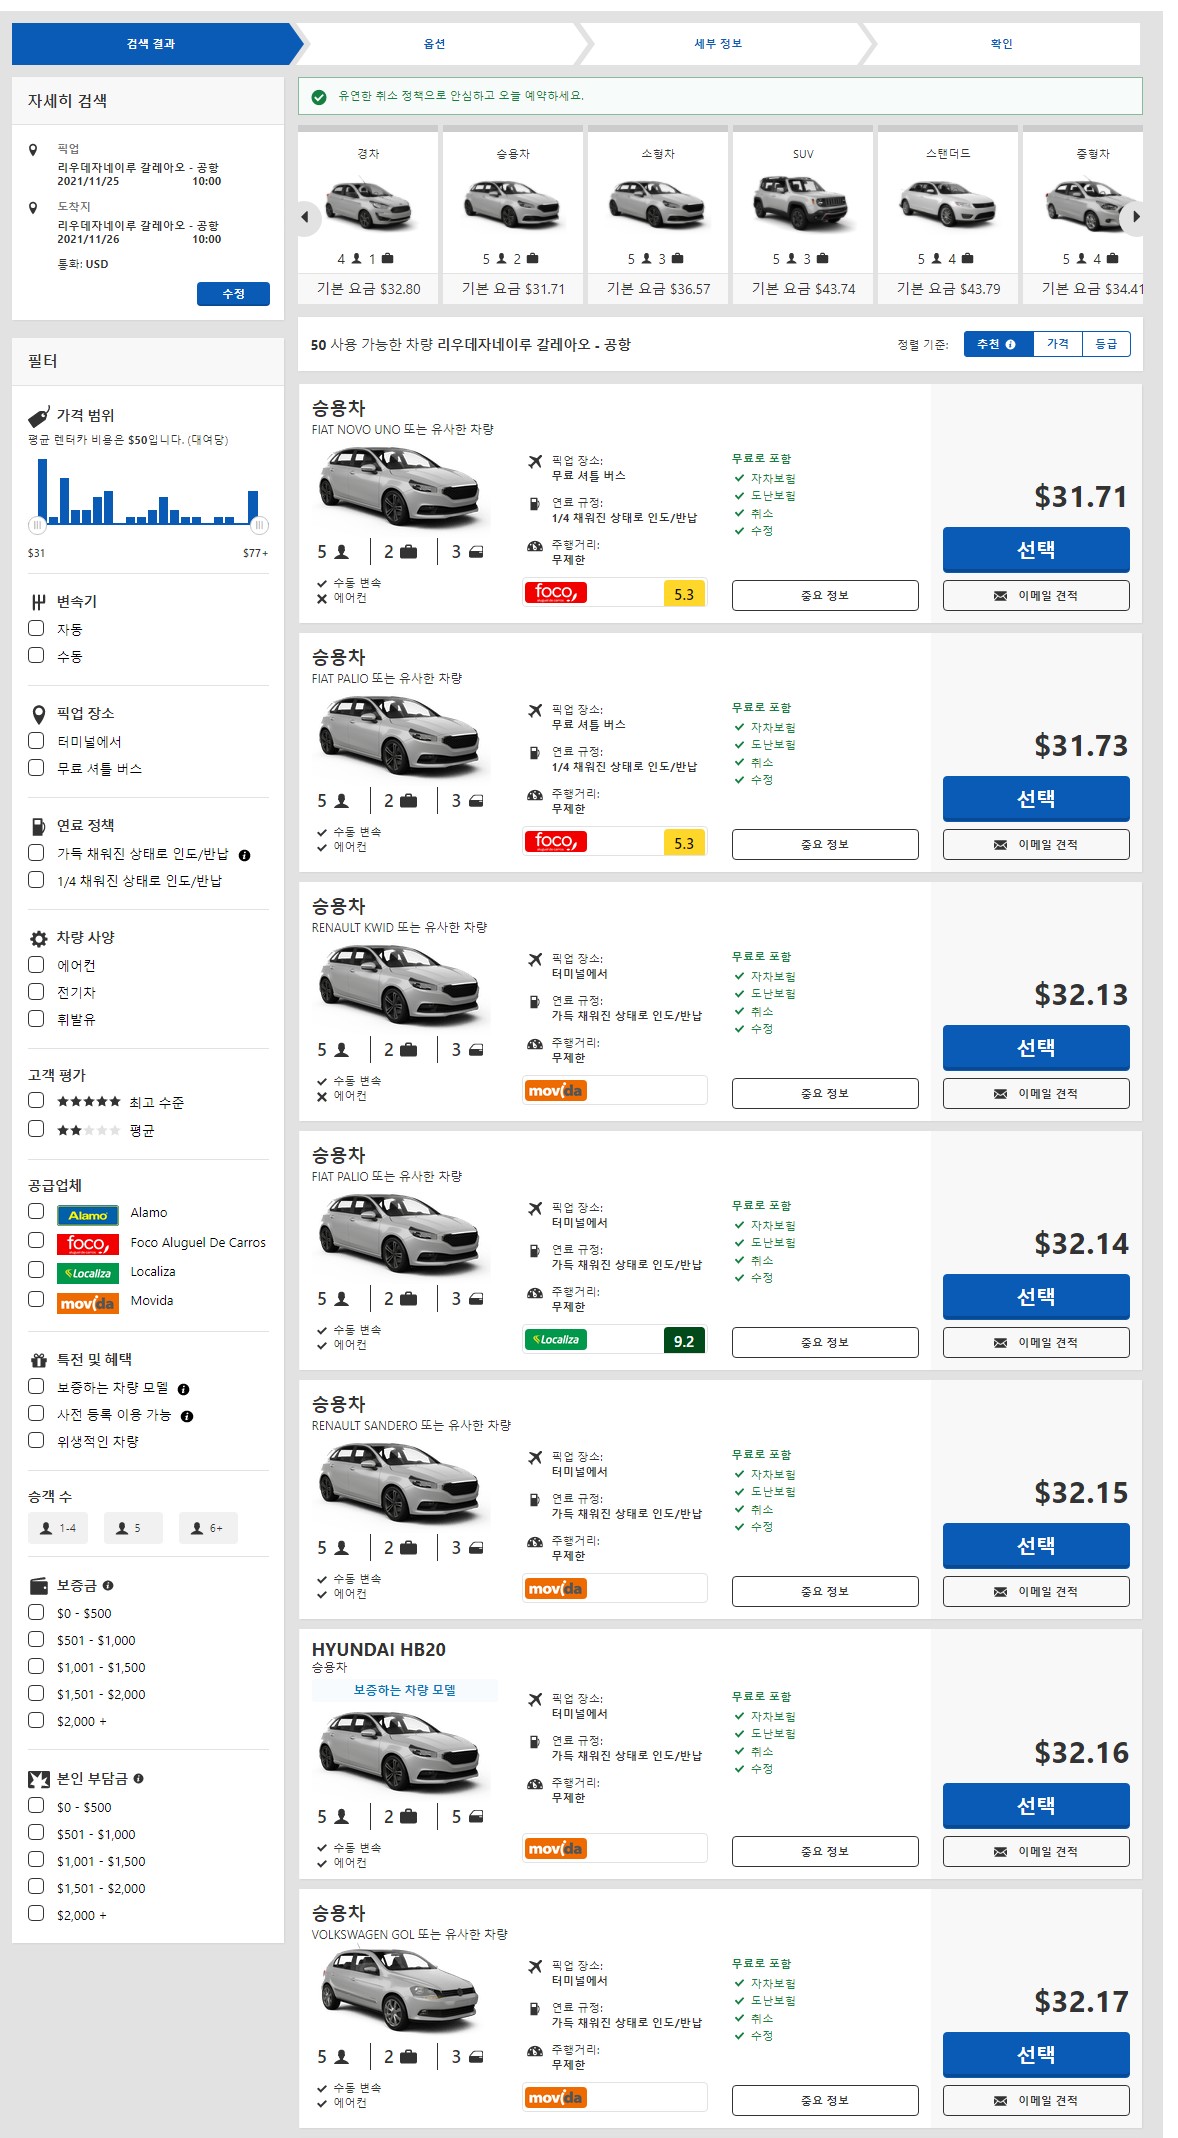
Task: Click the price range slider's right handle
Action: click(259, 525)
